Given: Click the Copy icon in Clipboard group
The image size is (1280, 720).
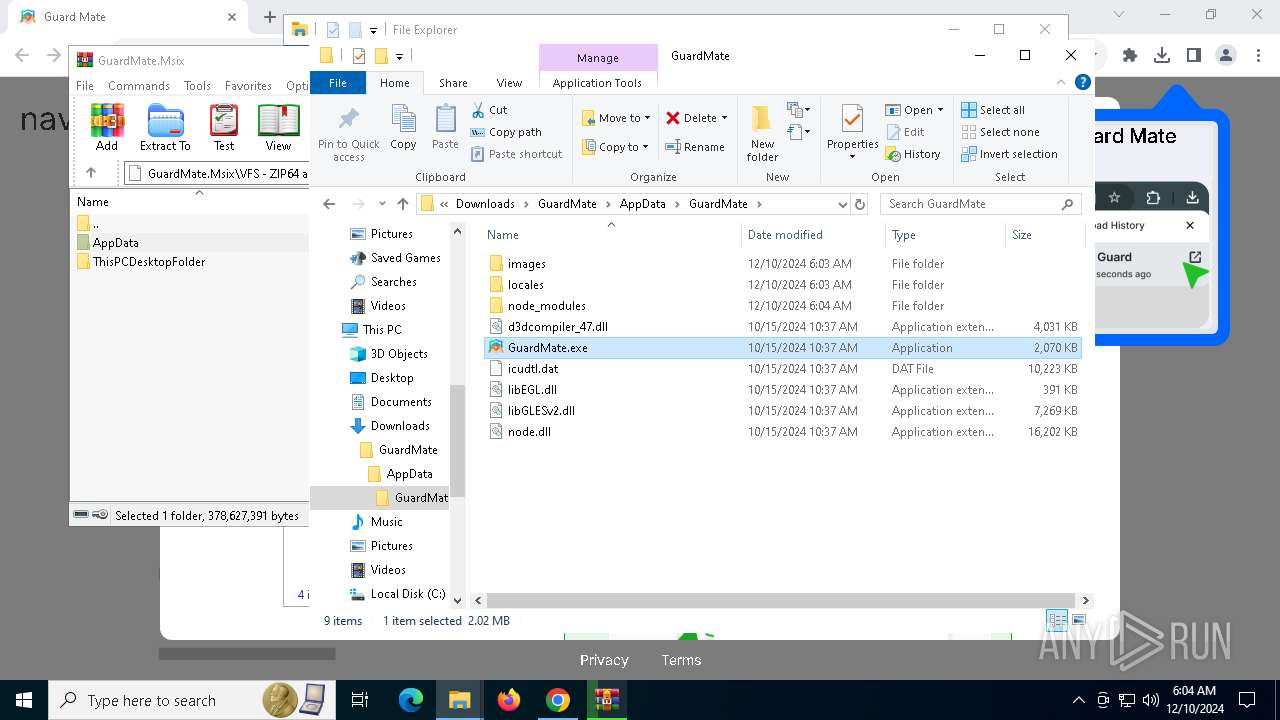Looking at the screenshot, I should coord(404,127).
